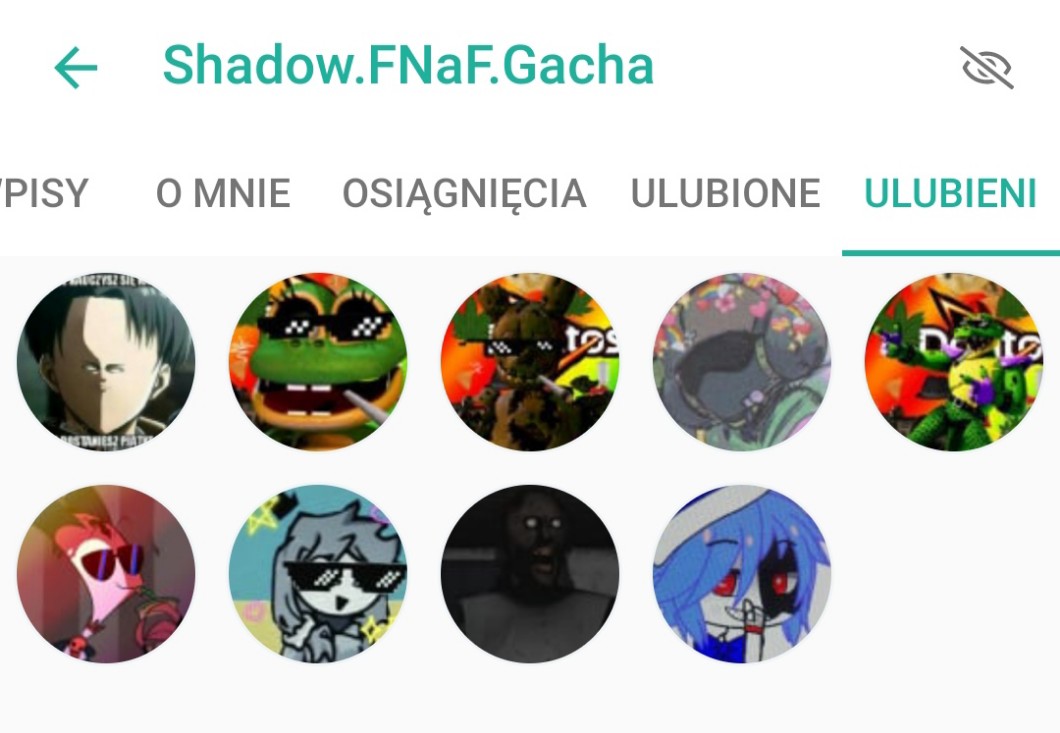Open the pink character with red sunglasses avatar
The image size is (1060, 733).
coord(106,573)
